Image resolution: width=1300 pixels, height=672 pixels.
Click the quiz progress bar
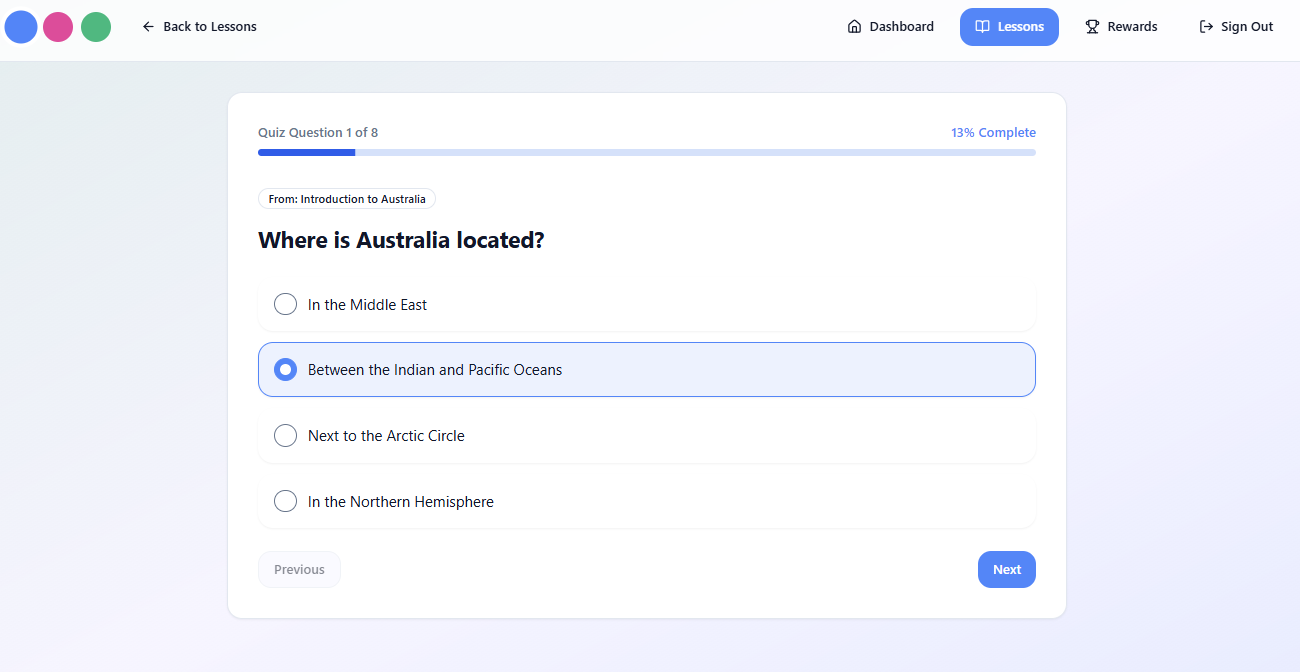pyautogui.click(x=646, y=152)
